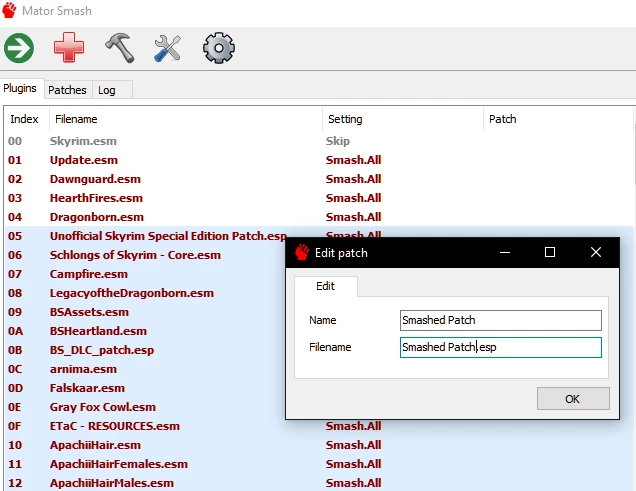Select the Update.esm plugin
636x491 pixels.
coord(84,160)
